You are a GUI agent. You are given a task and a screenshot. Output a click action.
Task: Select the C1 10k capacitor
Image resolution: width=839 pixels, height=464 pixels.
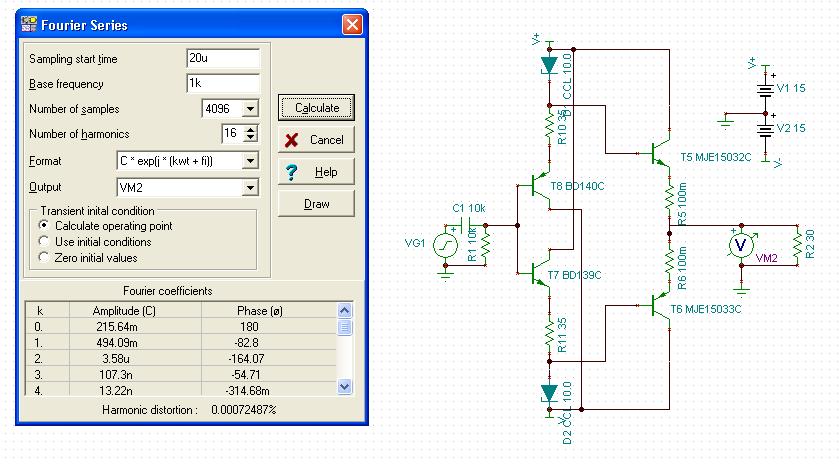click(x=465, y=225)
